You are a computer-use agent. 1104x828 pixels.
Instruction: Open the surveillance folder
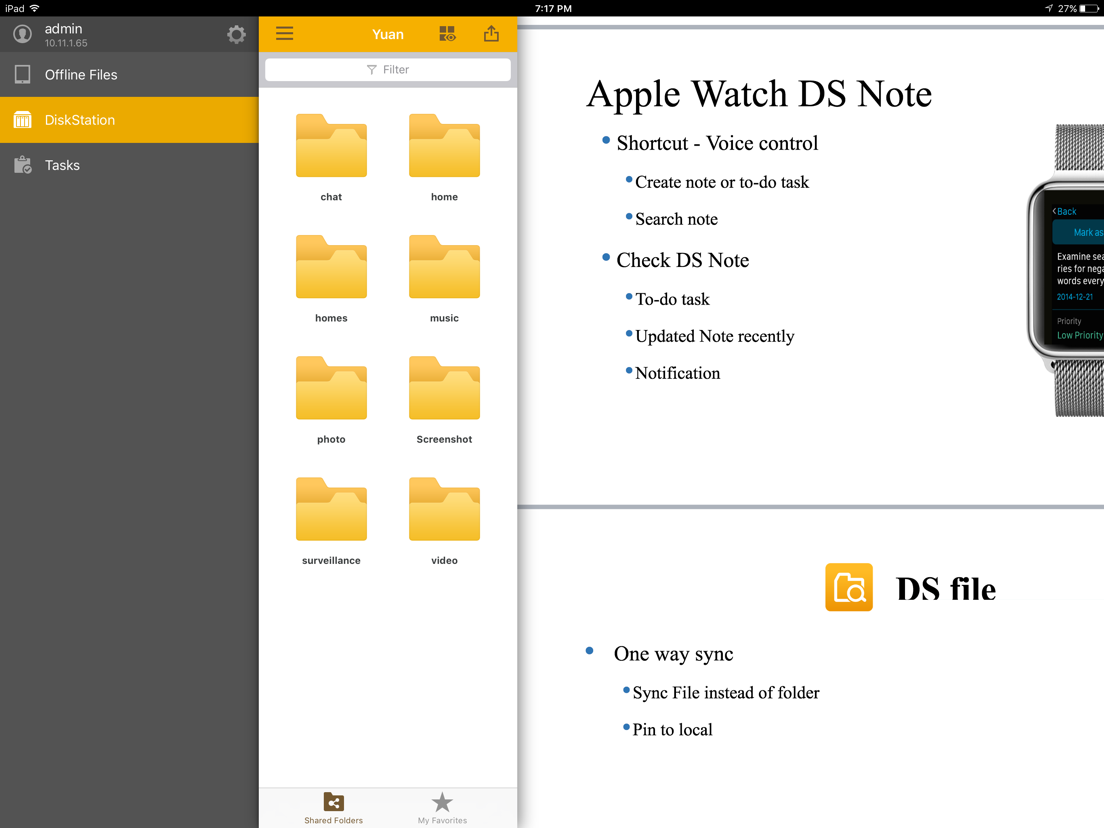click(331, 509)
